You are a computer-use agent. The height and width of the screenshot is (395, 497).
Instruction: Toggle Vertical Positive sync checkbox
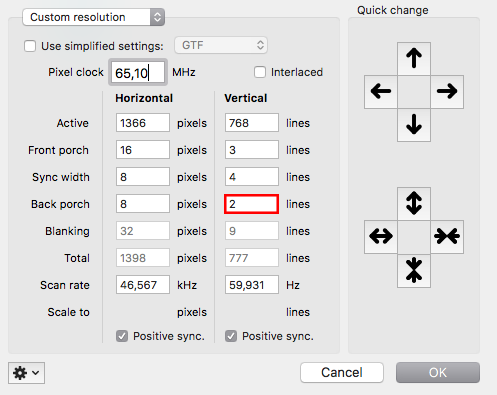tap(231, 336)
